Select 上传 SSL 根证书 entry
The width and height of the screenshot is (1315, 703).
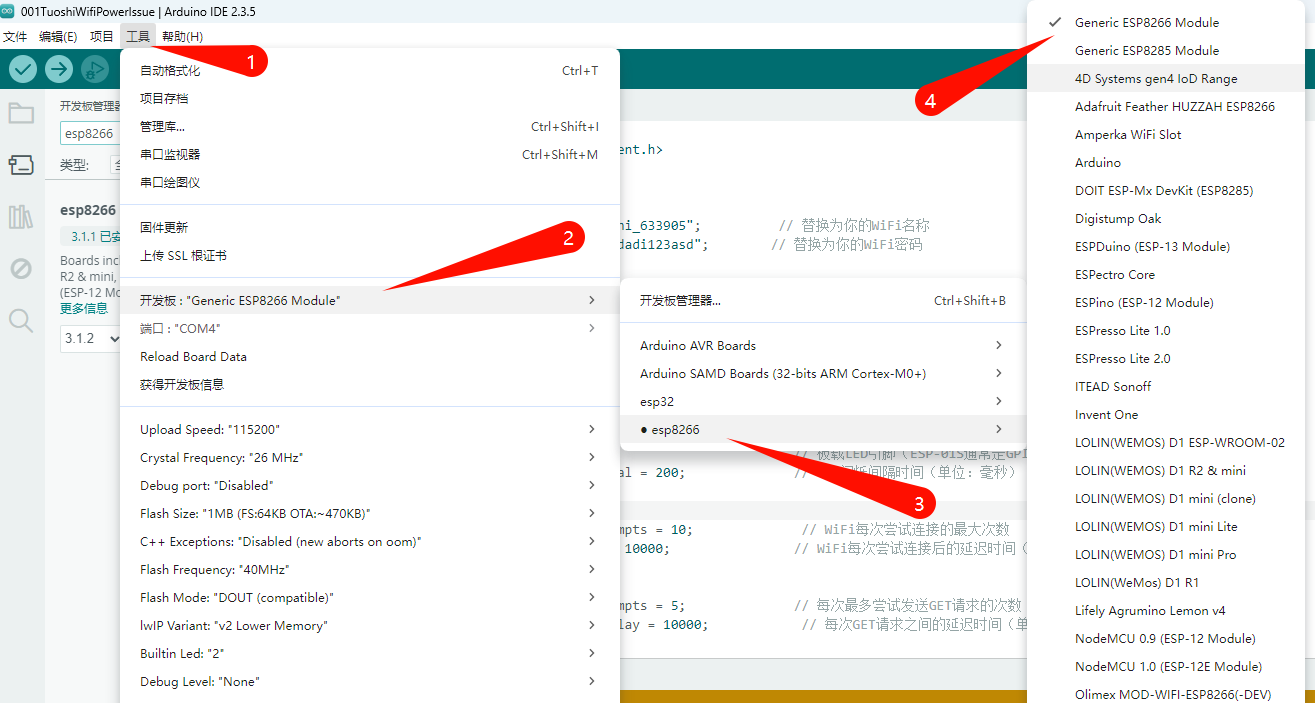tap(370, 256)
